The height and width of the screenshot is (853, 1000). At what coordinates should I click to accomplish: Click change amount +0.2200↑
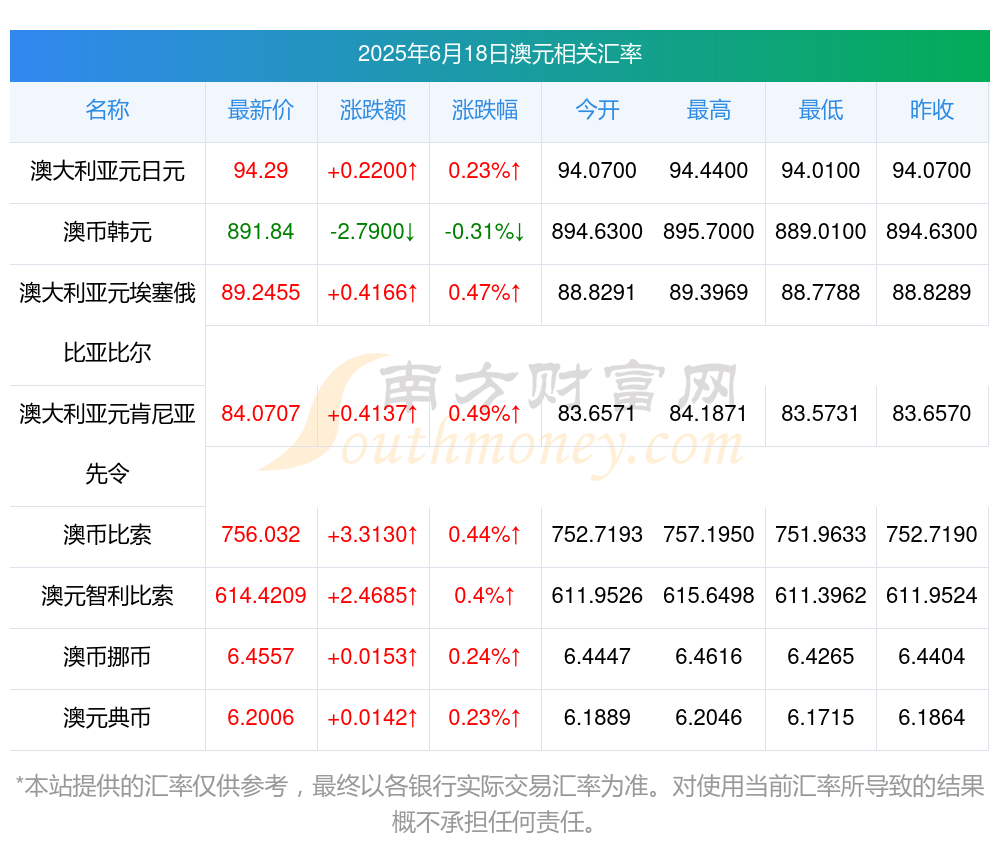(373, 171)
